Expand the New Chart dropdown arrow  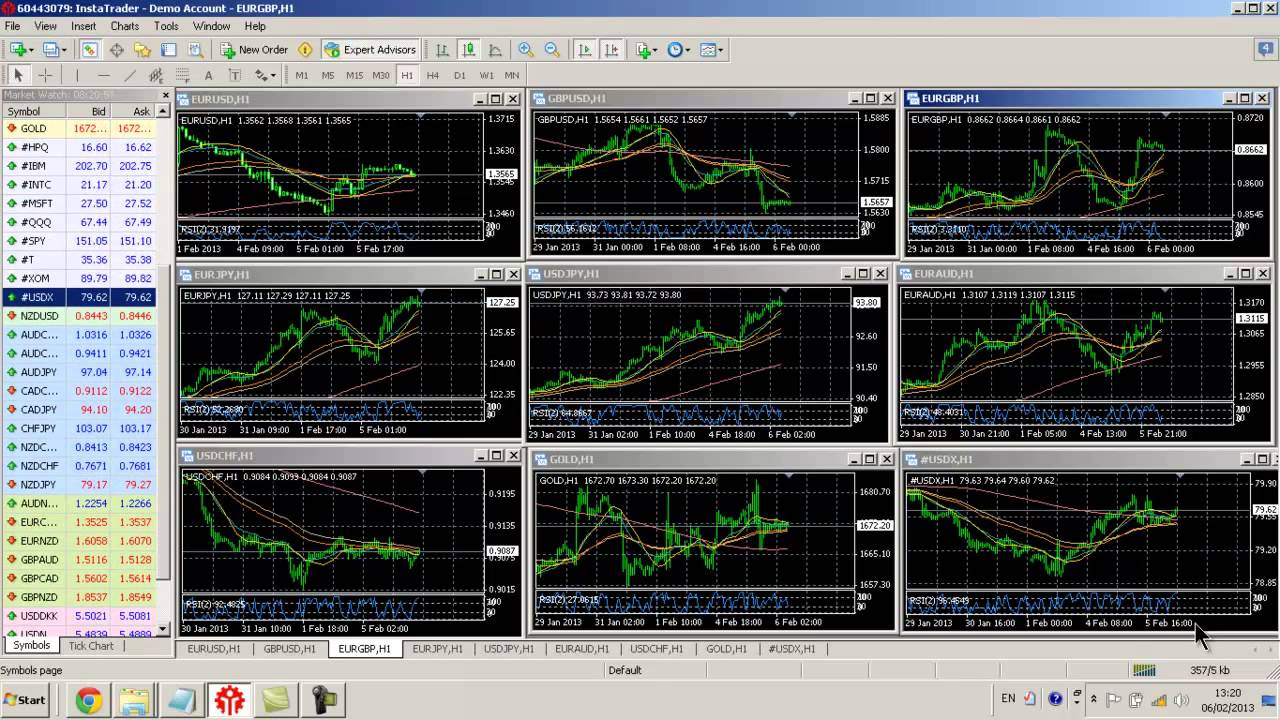[30, 50]
